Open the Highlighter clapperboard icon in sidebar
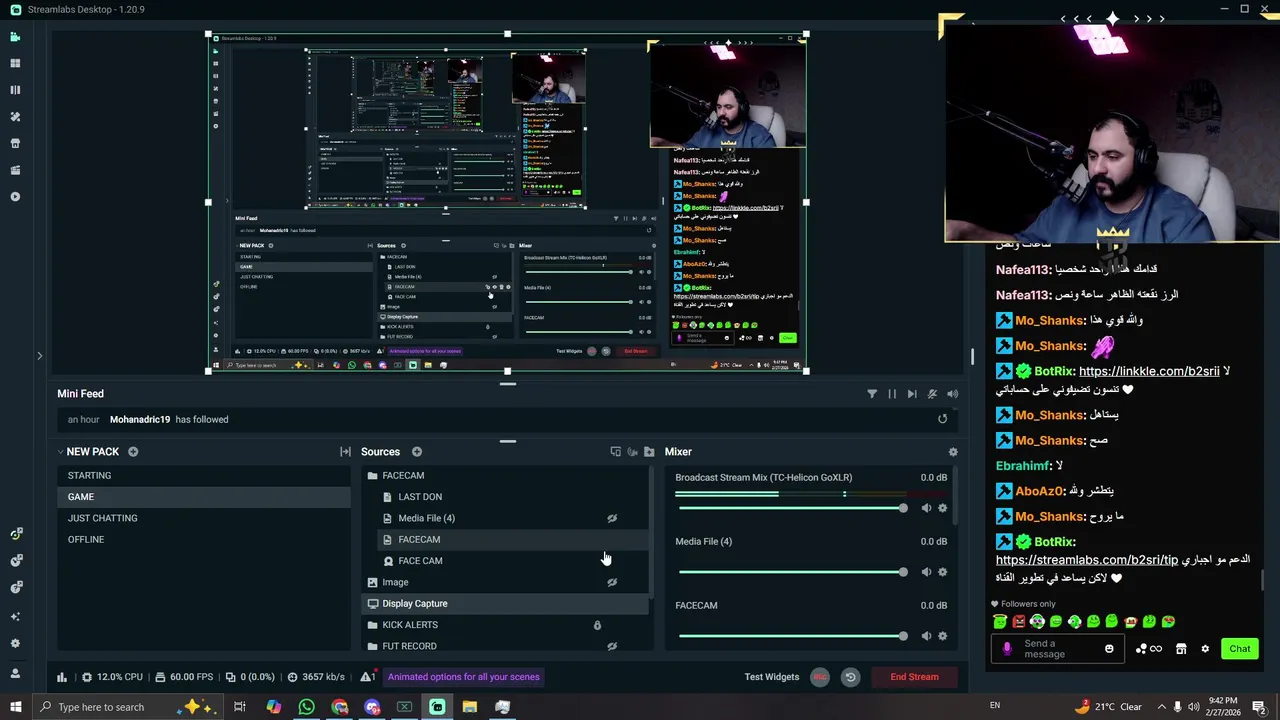This screenshot has height=720, width=1280. pyautogui.click(x=15, y=170)
